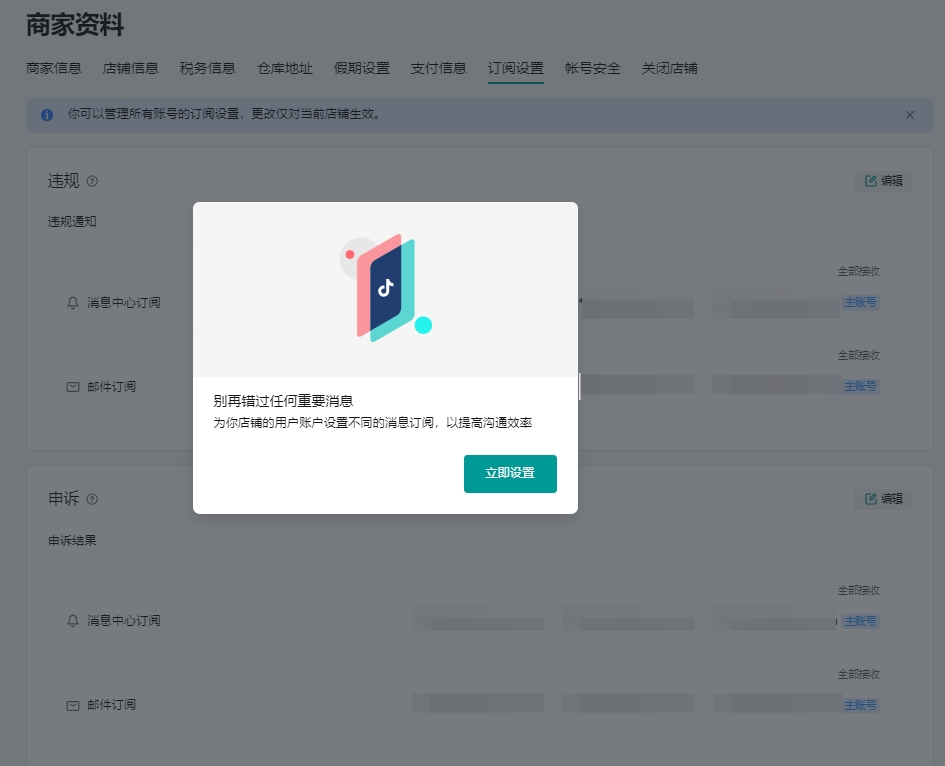Click the envelope icon for 违规 邮件订阅
This screenshot has height=766, width=945.
(72, 387)
